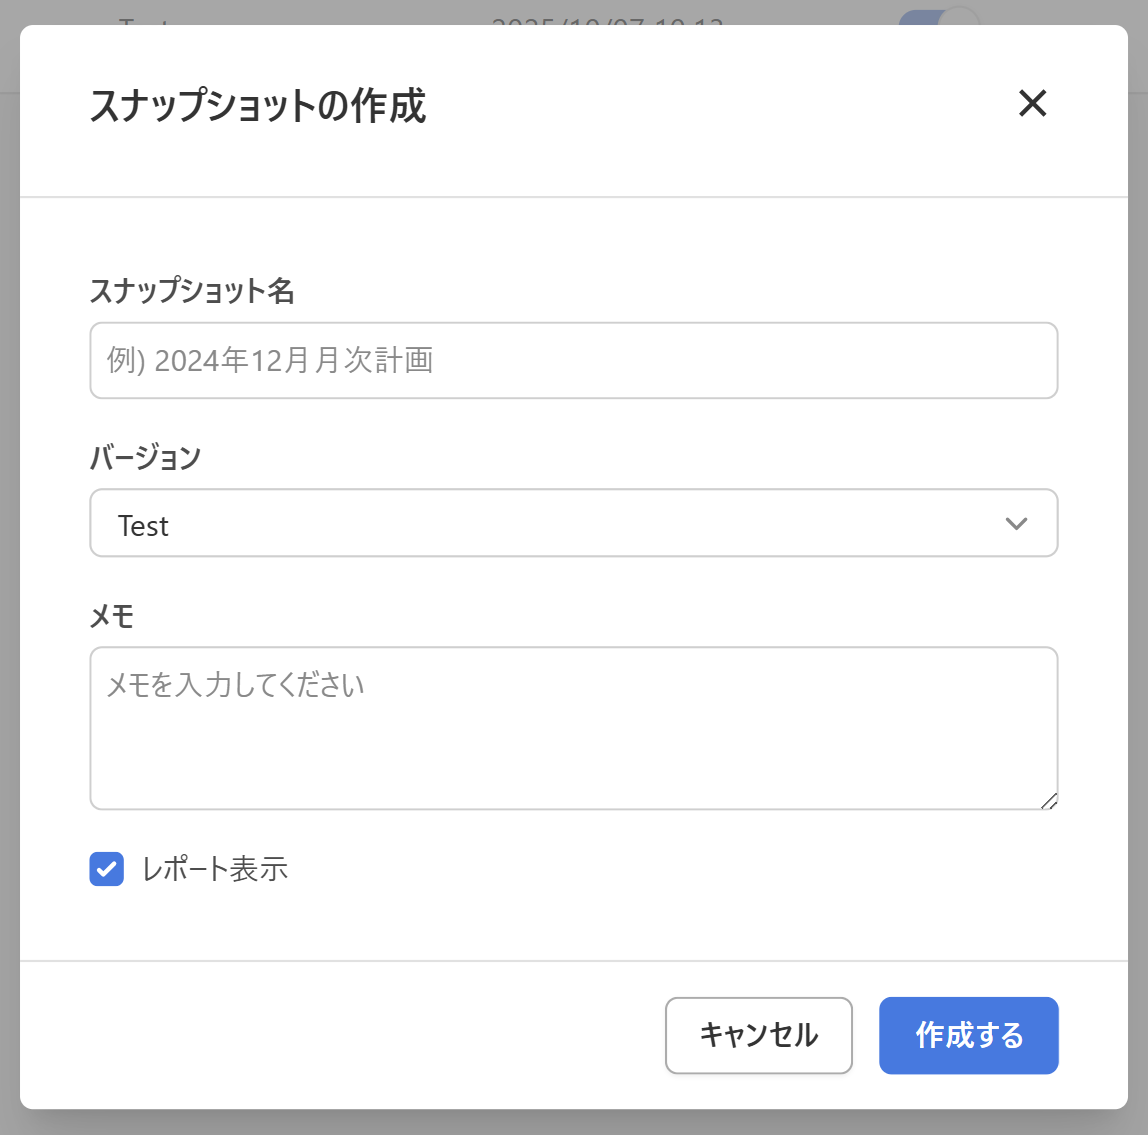Click the メモ textarea resize handle
This screenshot has width=1148, height=1135.
click(1049, 801)
